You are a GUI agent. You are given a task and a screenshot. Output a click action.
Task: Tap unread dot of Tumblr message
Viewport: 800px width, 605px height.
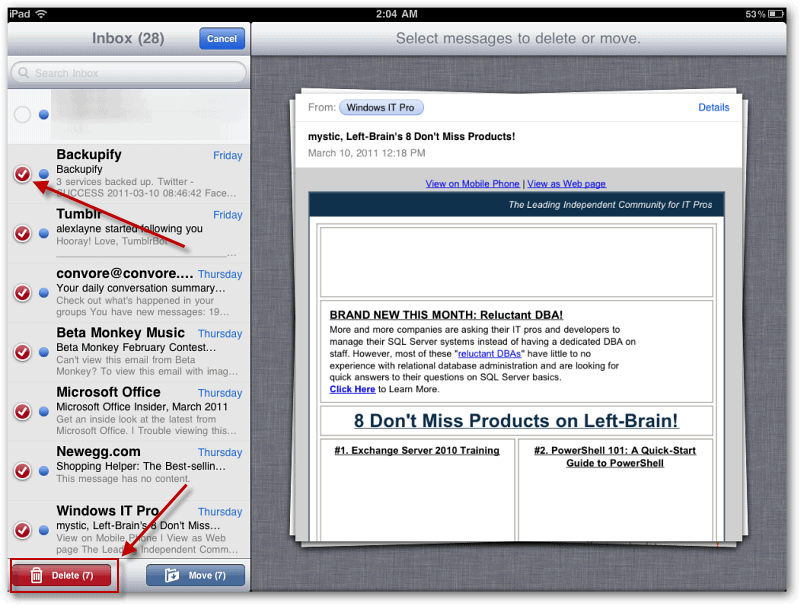click(x=44, y=233)
